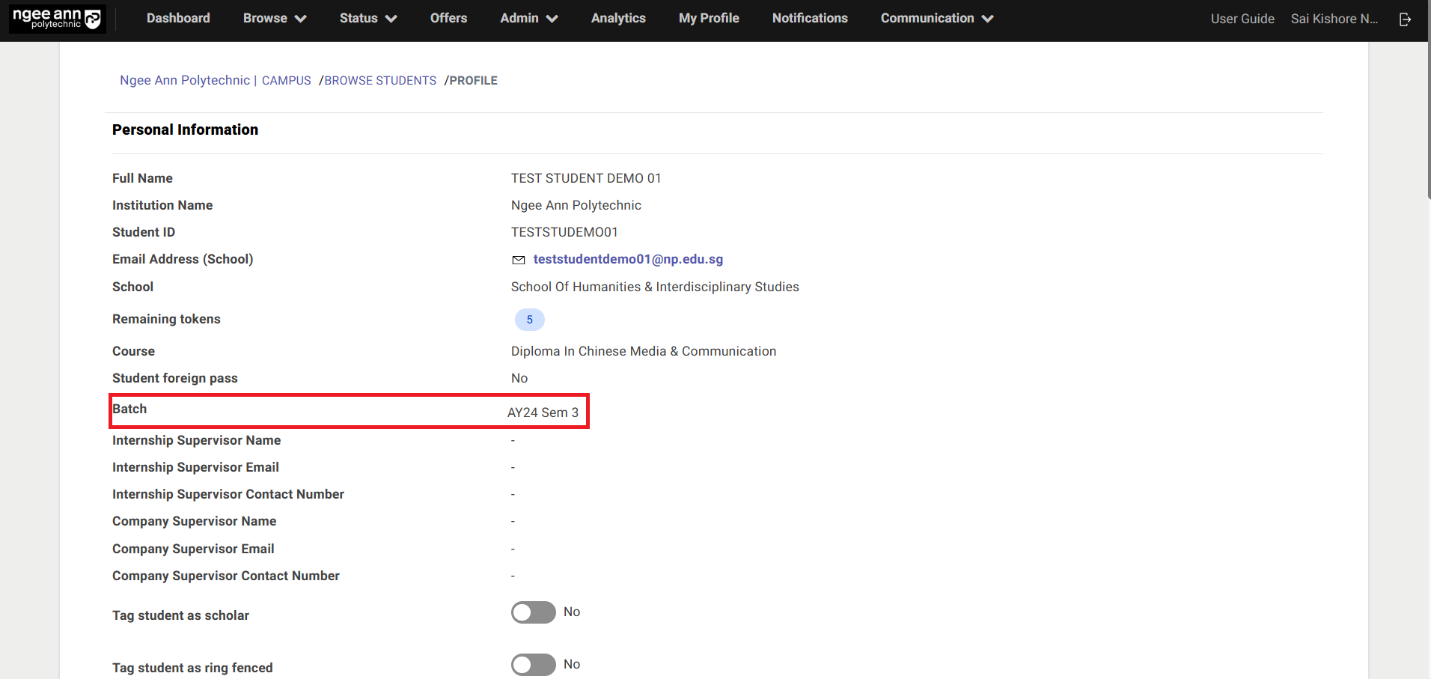The height and width of the screenshot is (679, 1431).
Task: Click the logout icon in top bar
Action: [x=1405, y=19]
